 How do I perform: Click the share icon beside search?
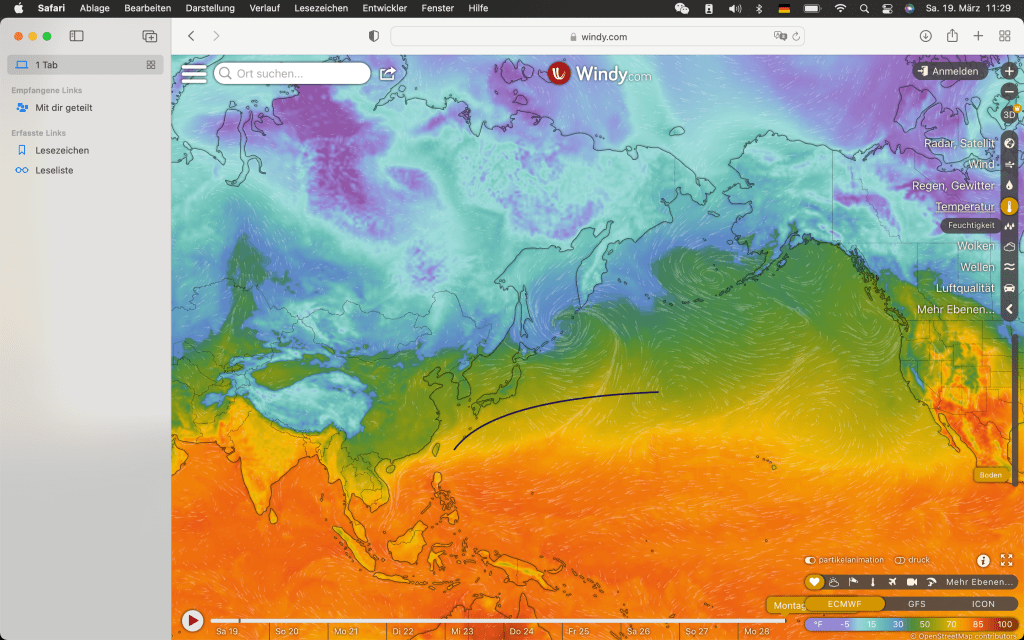tap(387, 73)
